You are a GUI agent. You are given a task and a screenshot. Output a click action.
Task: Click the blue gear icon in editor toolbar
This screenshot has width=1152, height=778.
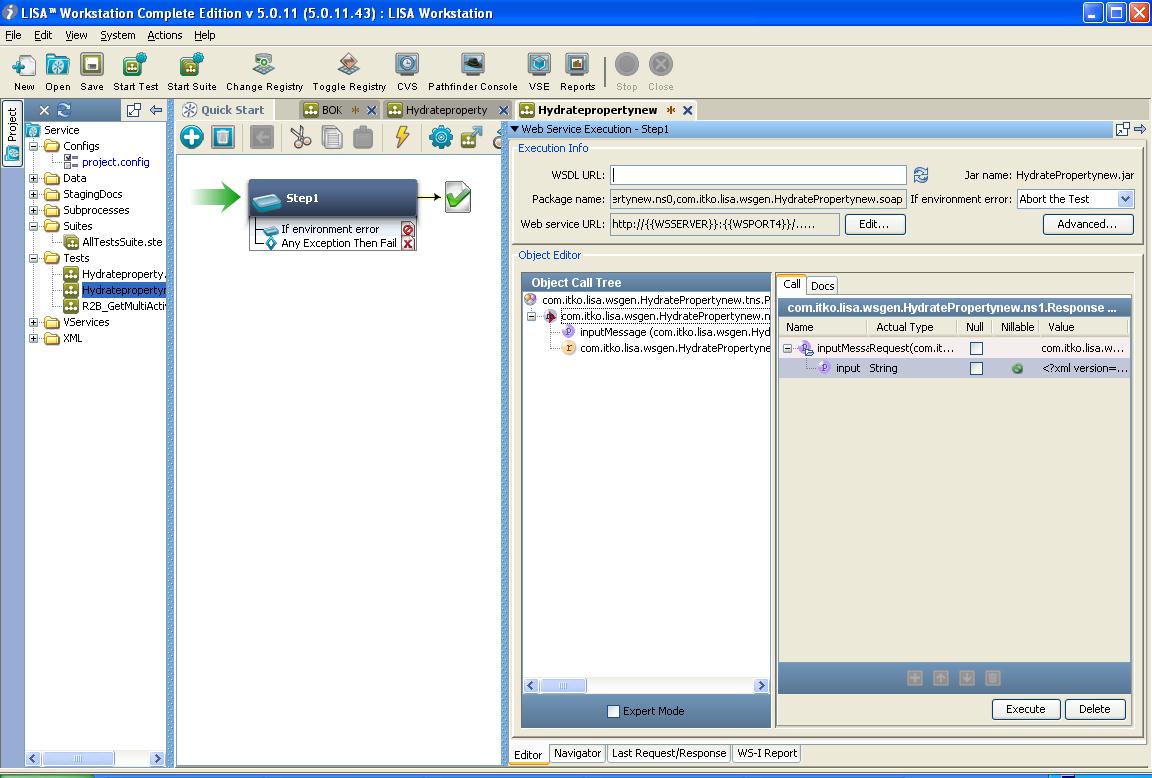[441, 137]
